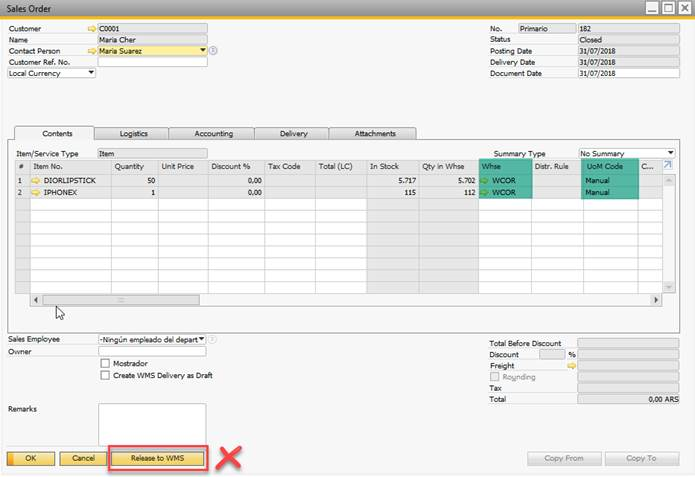The height and width of the screenshot is (477, 695).
Task: Click the link arrow beside customer code C0001
Action: 92,29
